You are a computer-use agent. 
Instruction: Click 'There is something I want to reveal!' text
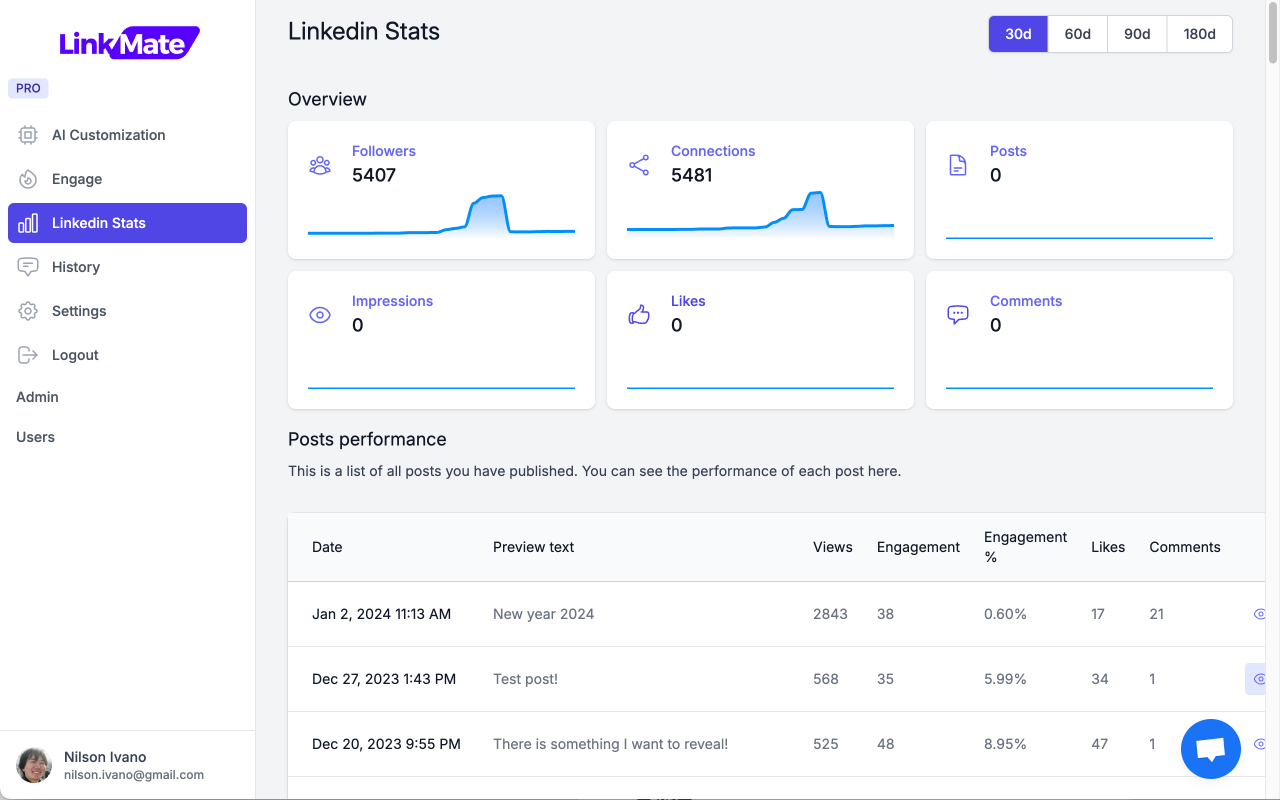pyautogui.click(x=610, y=744)
